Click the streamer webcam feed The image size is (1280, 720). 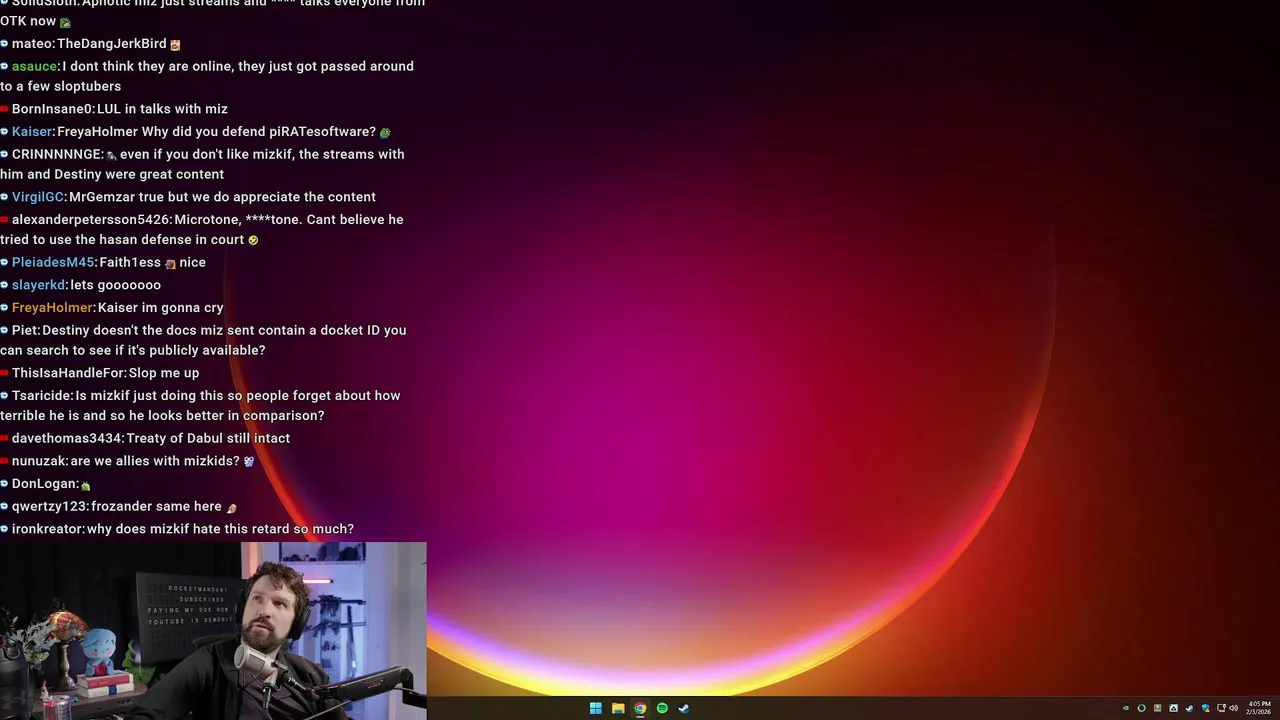coord(213,631)
